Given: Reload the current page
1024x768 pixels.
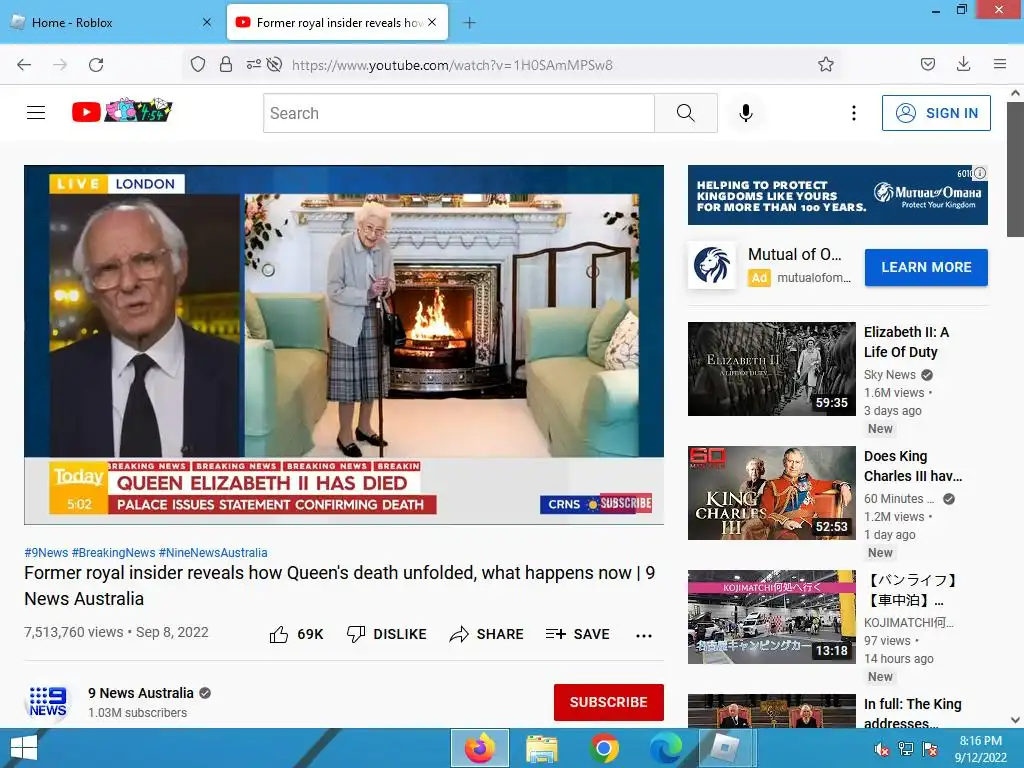Looking at the screenshot, I should click(x=96, y=65).
